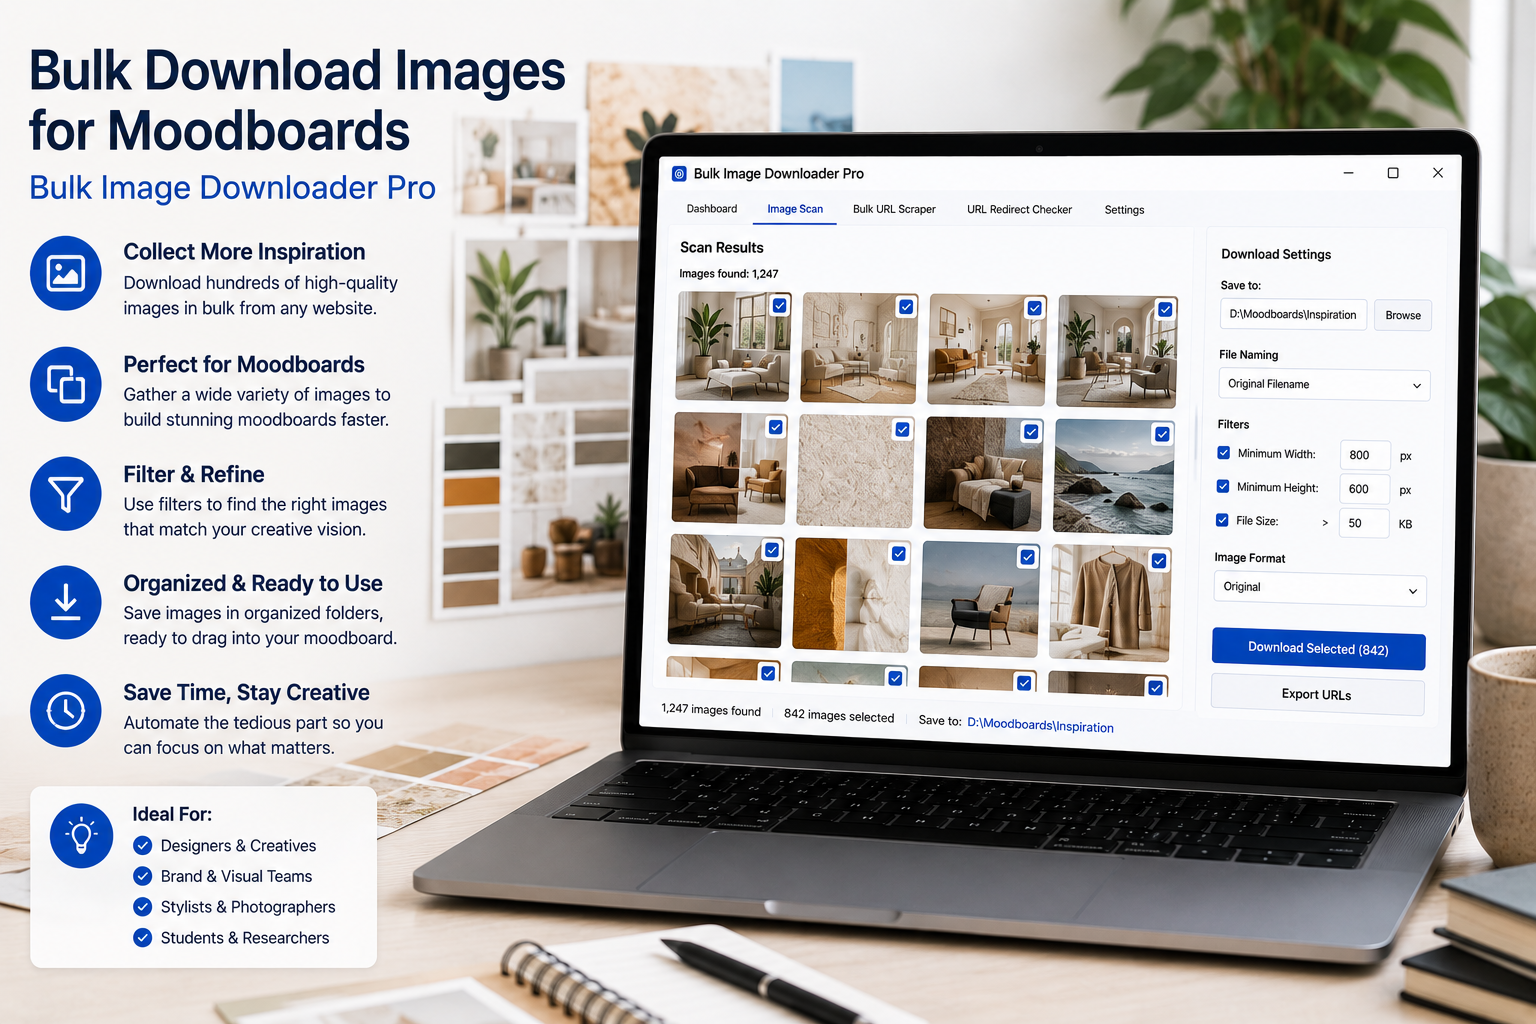
Task: Edit the File Size value 50
Action: (1363, 523)
